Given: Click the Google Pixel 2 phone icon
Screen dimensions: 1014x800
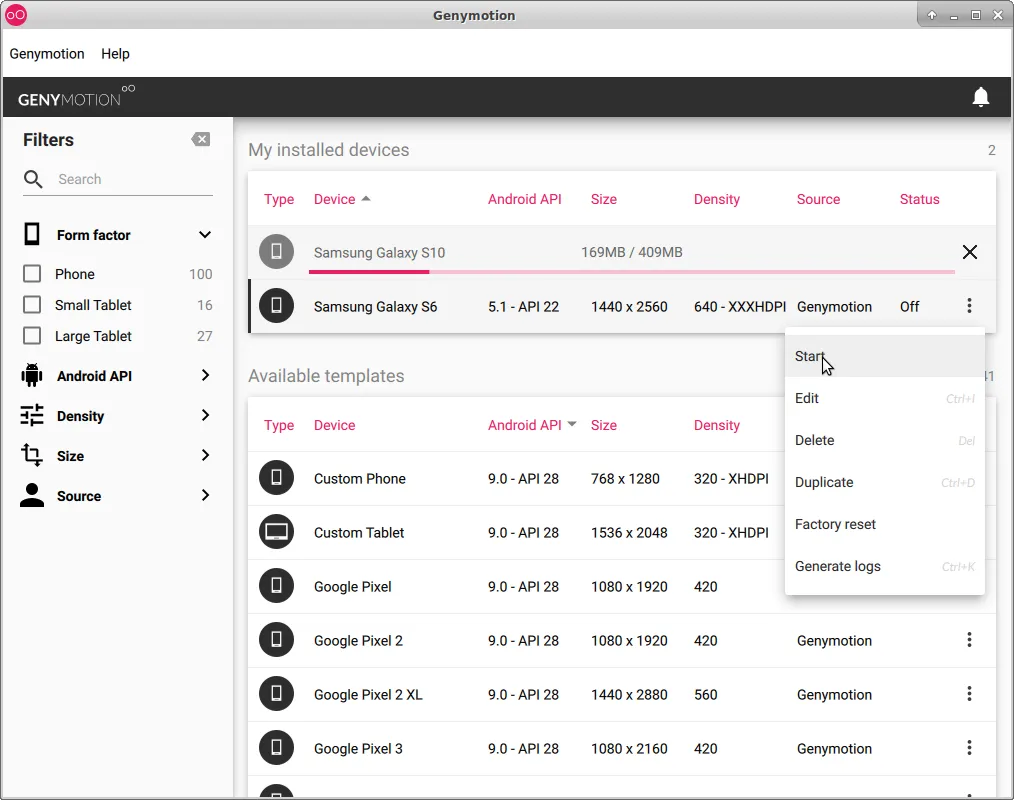Looking at the screenshot, I should click(276, 640).
